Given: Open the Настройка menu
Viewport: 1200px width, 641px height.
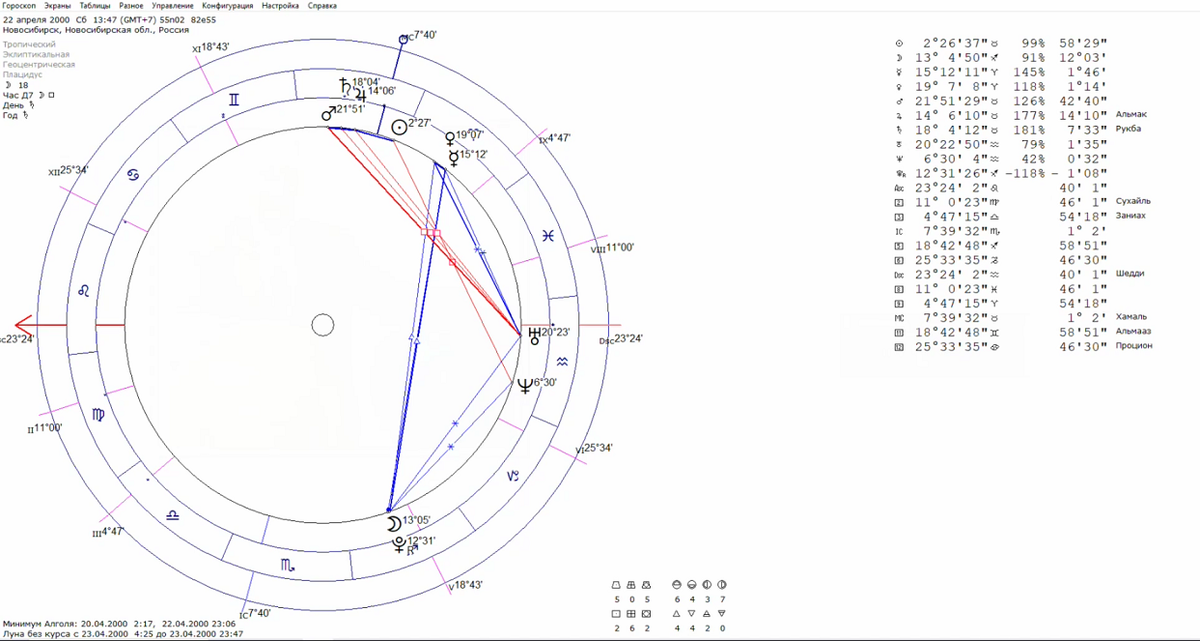Looking at the screenshot, I should [280, 6].
